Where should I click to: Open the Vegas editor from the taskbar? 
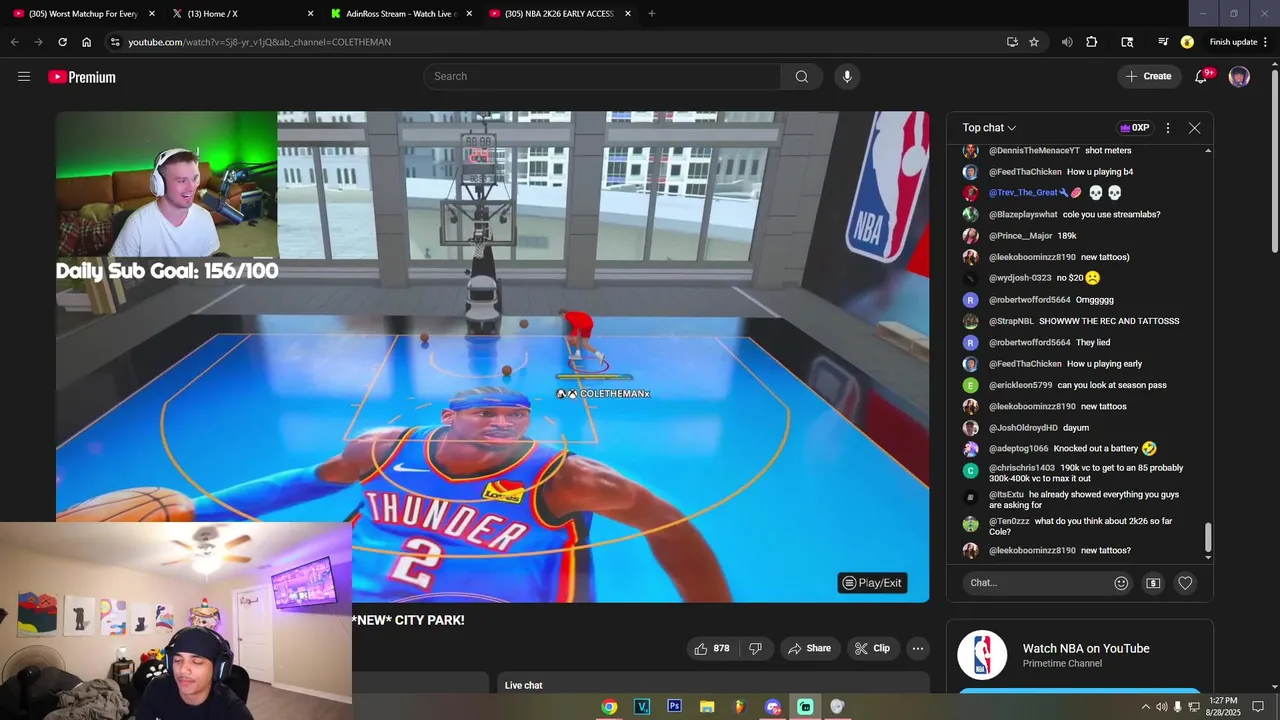tap(642, 707)
